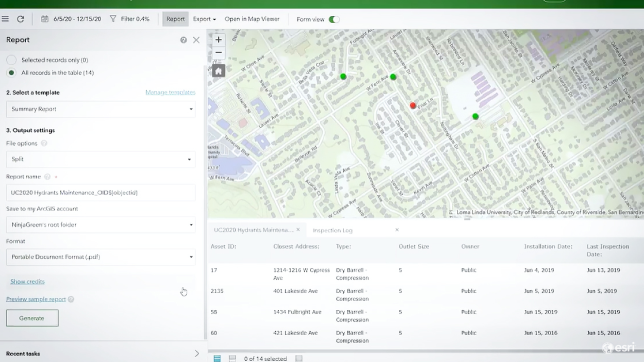Reset map to home extent
644x362 pixels.
218,71
